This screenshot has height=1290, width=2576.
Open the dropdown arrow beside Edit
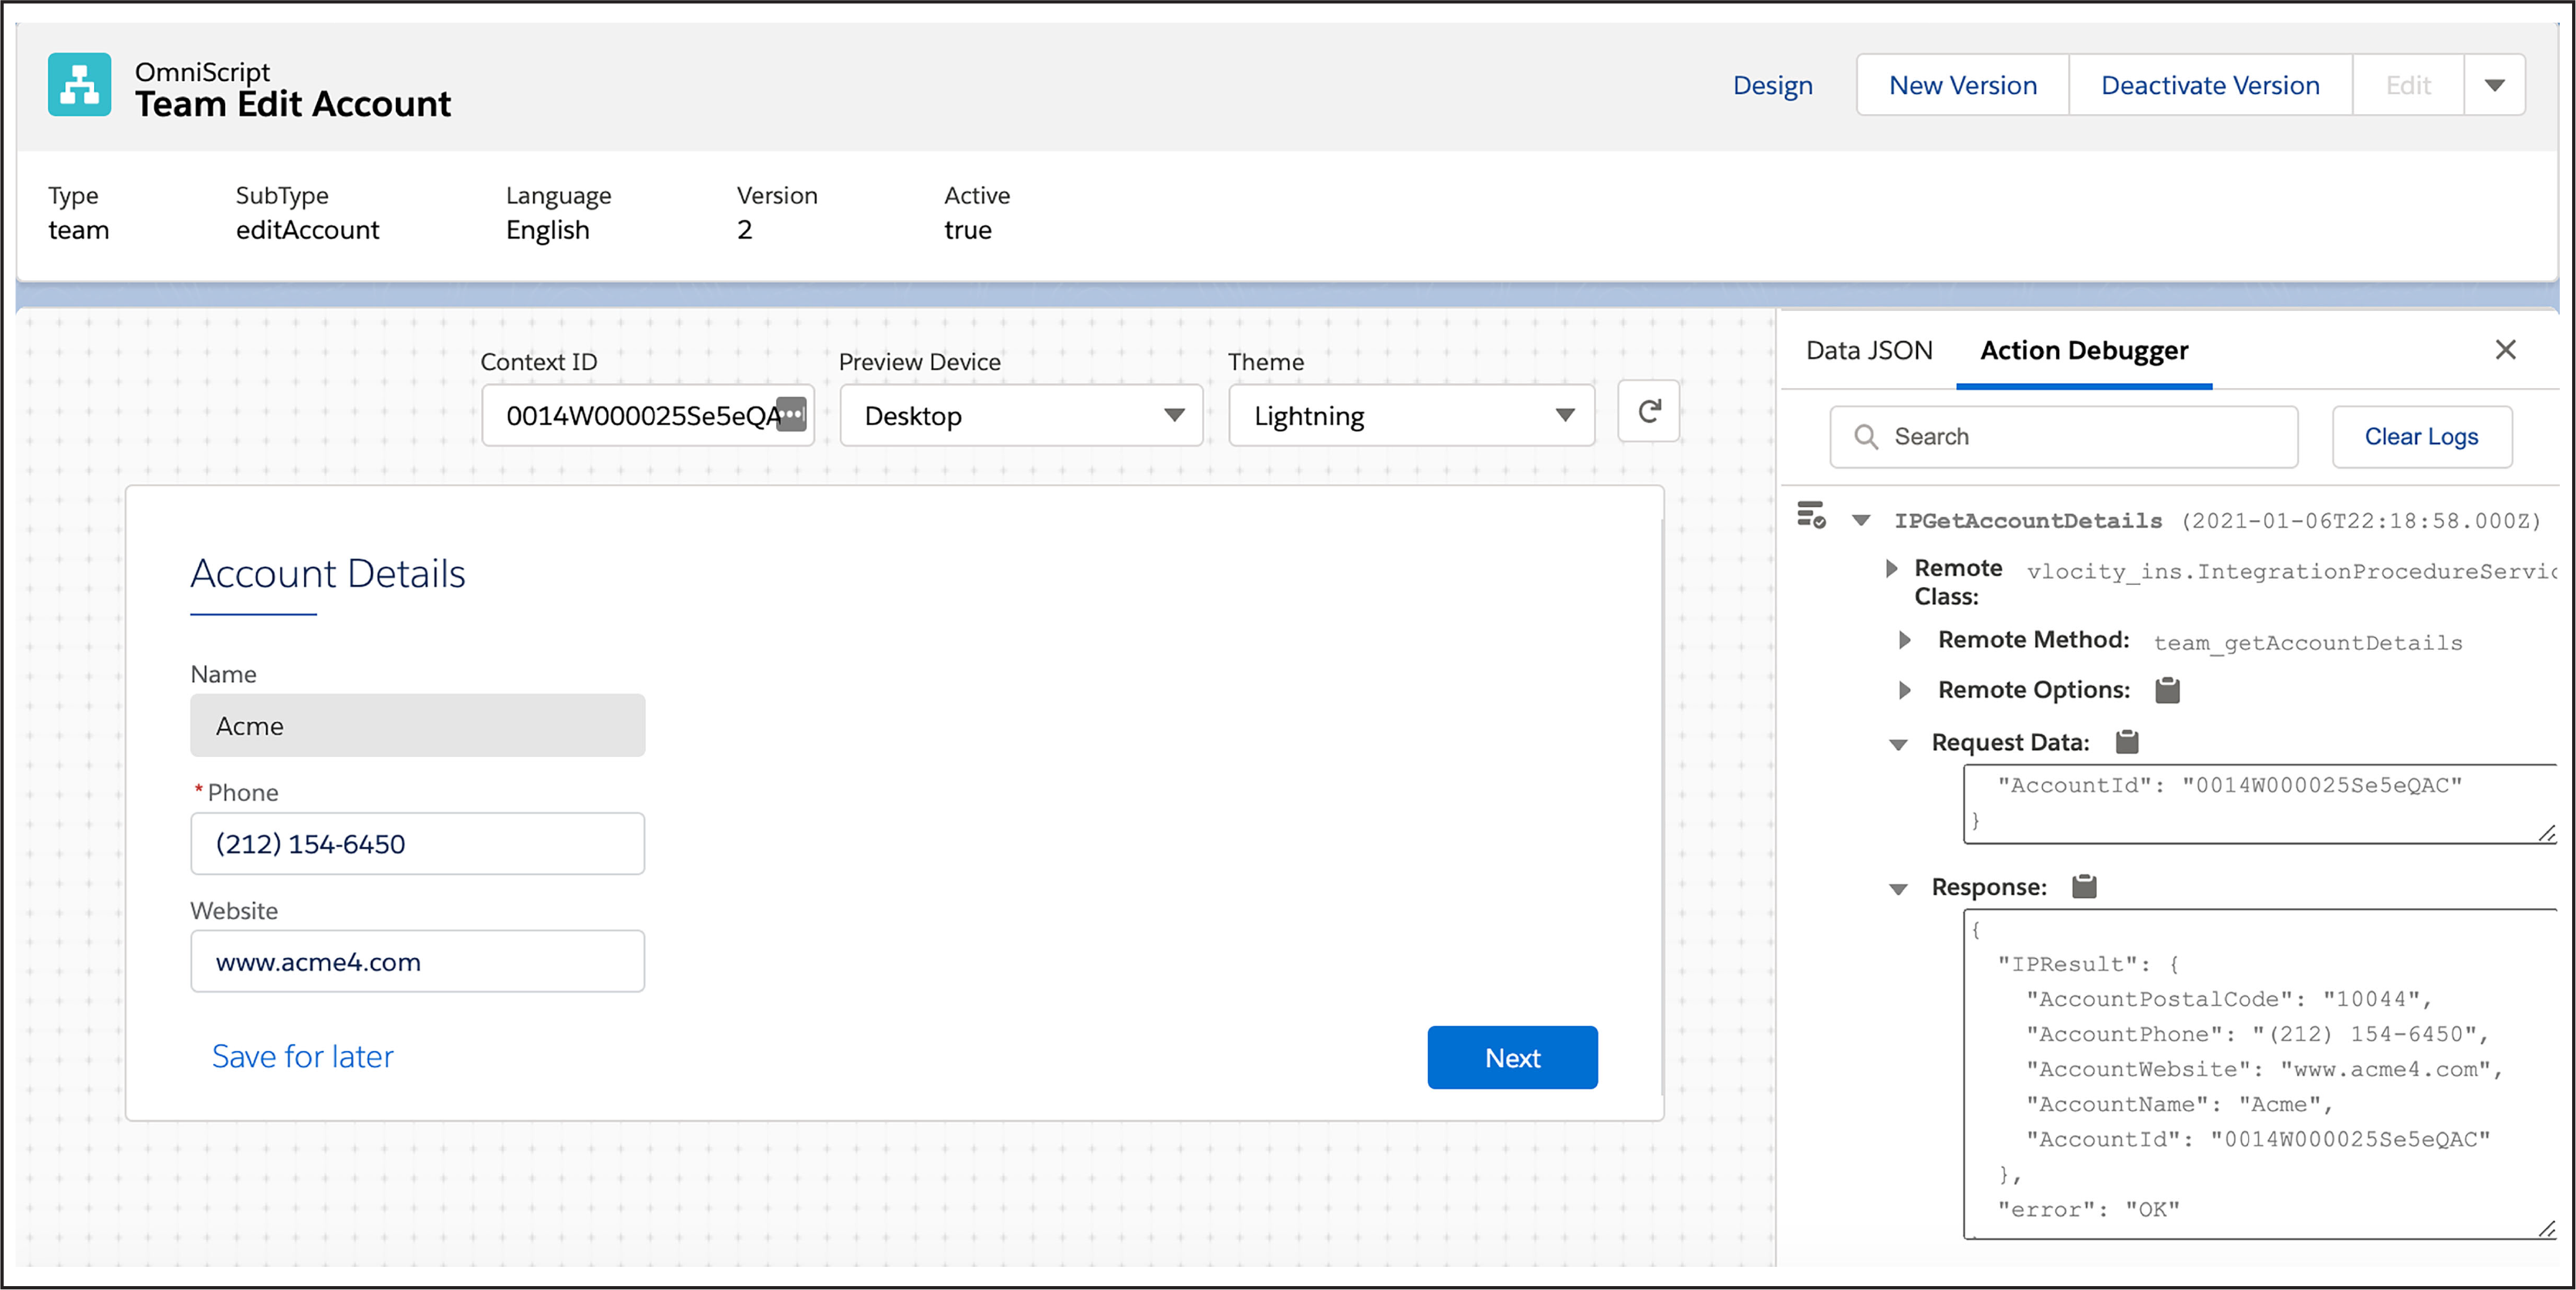2494,86
